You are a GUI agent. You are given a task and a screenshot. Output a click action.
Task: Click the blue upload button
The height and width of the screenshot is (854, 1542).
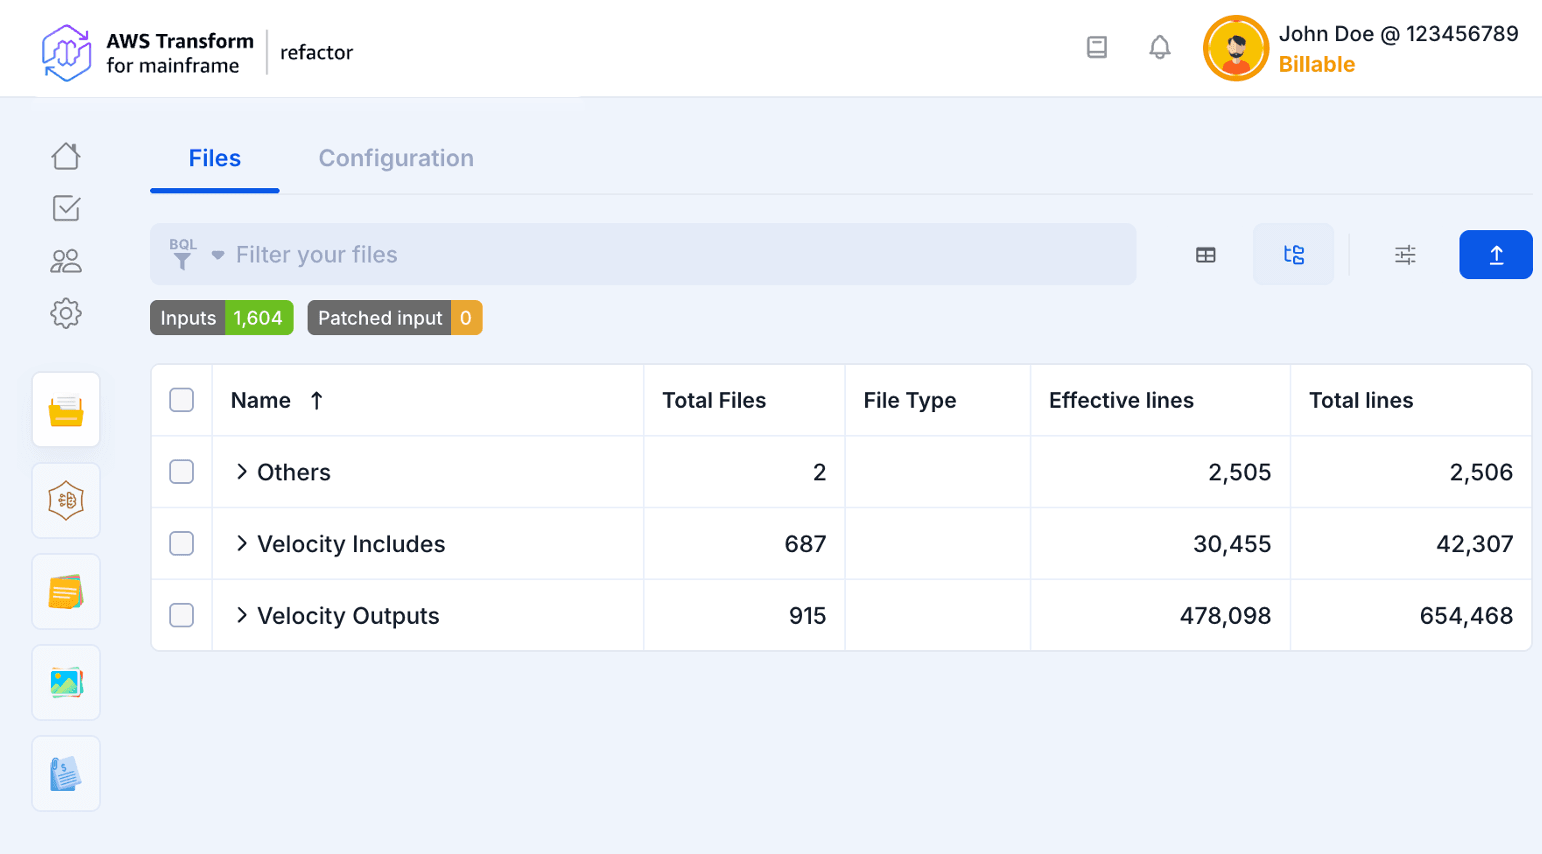pyautogui.click(x=1495, y=255)
